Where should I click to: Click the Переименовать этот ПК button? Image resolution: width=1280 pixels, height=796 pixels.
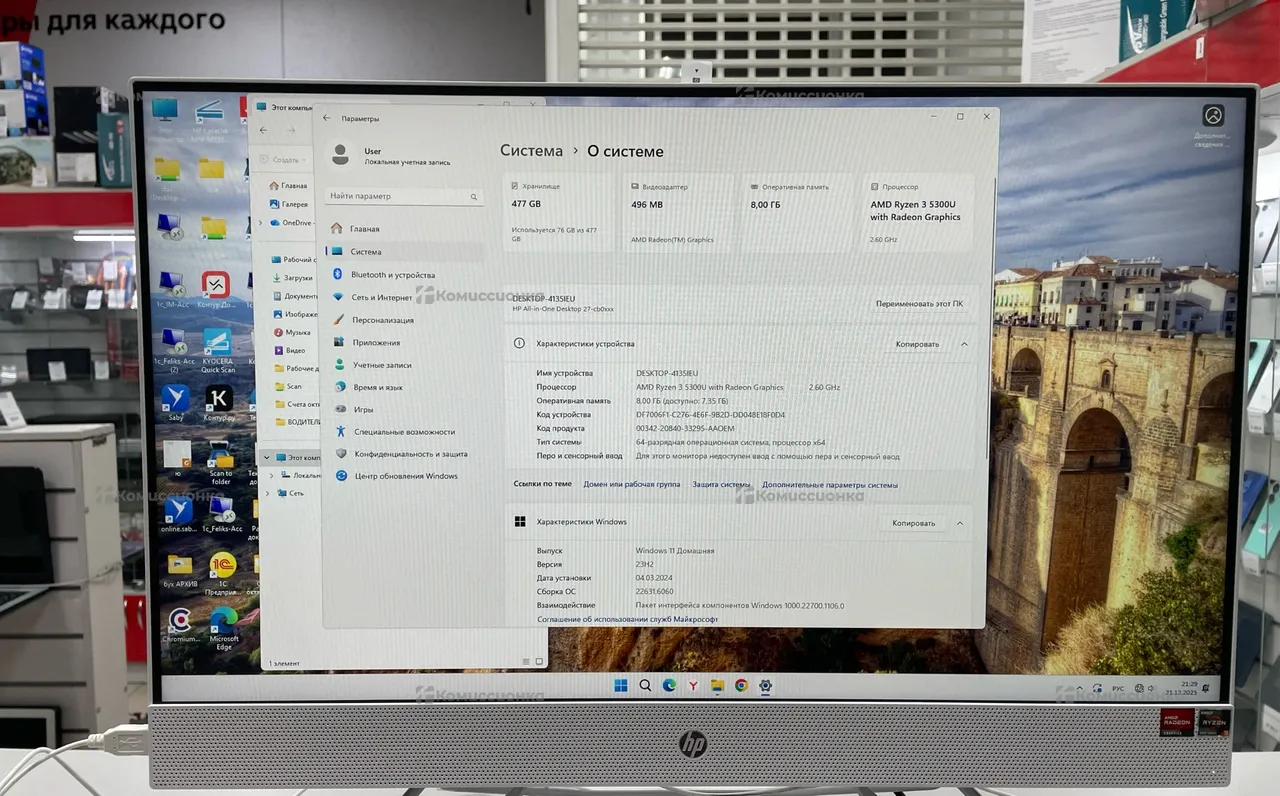tap(919, 303)
